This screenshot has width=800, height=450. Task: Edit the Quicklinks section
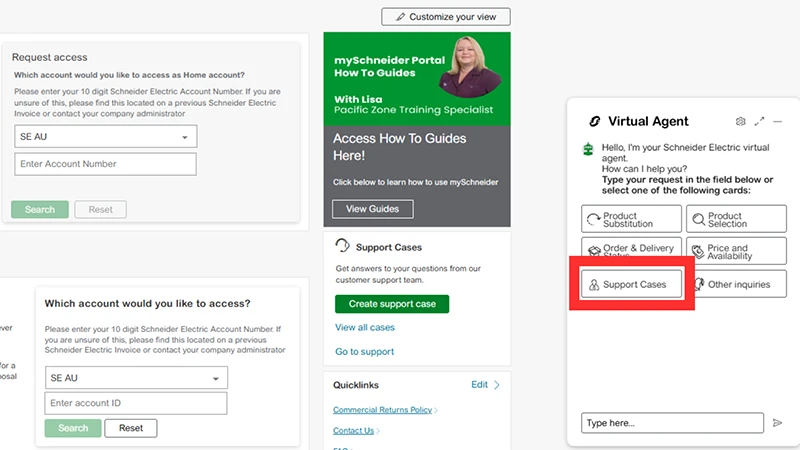(479, 385)
